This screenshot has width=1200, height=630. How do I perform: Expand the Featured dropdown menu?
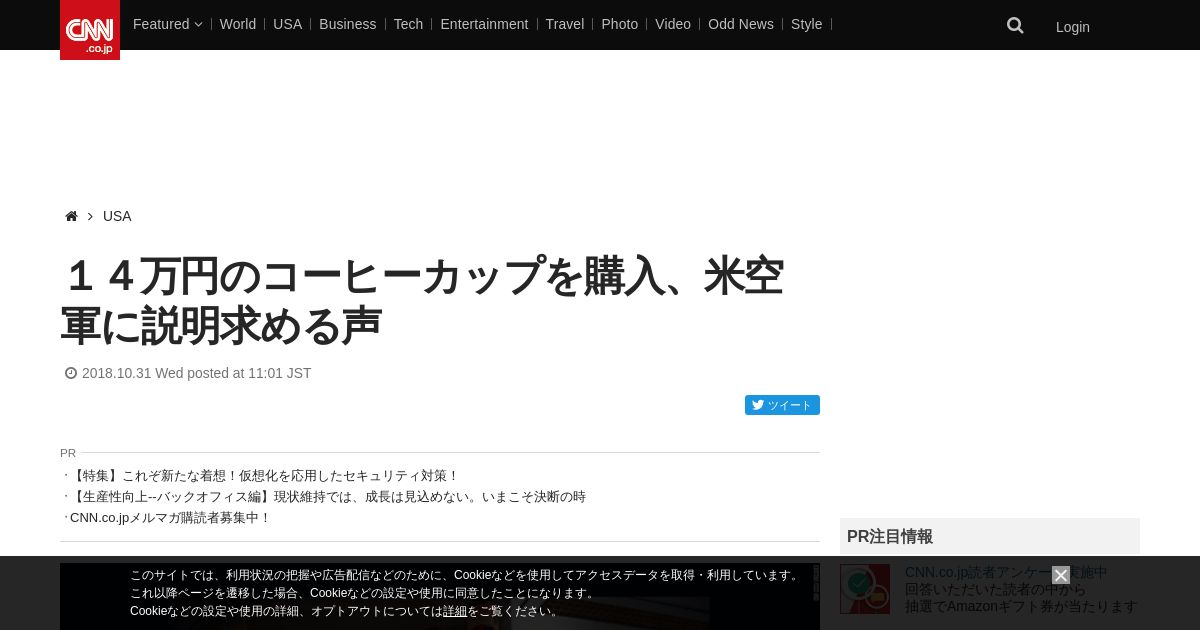click(168, 24)
